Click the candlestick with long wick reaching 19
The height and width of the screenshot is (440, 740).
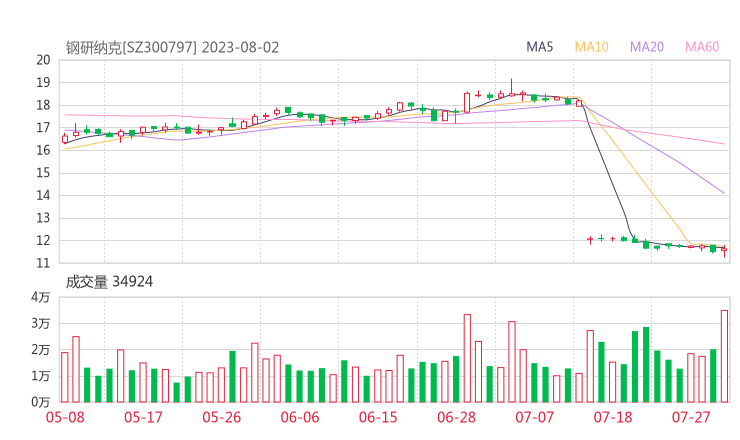point(512,88)
